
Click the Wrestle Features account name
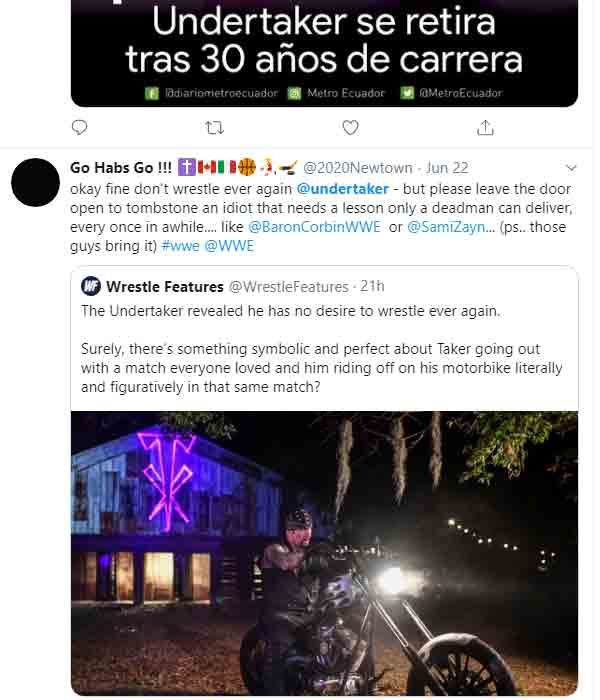click(x=165, y=287)
